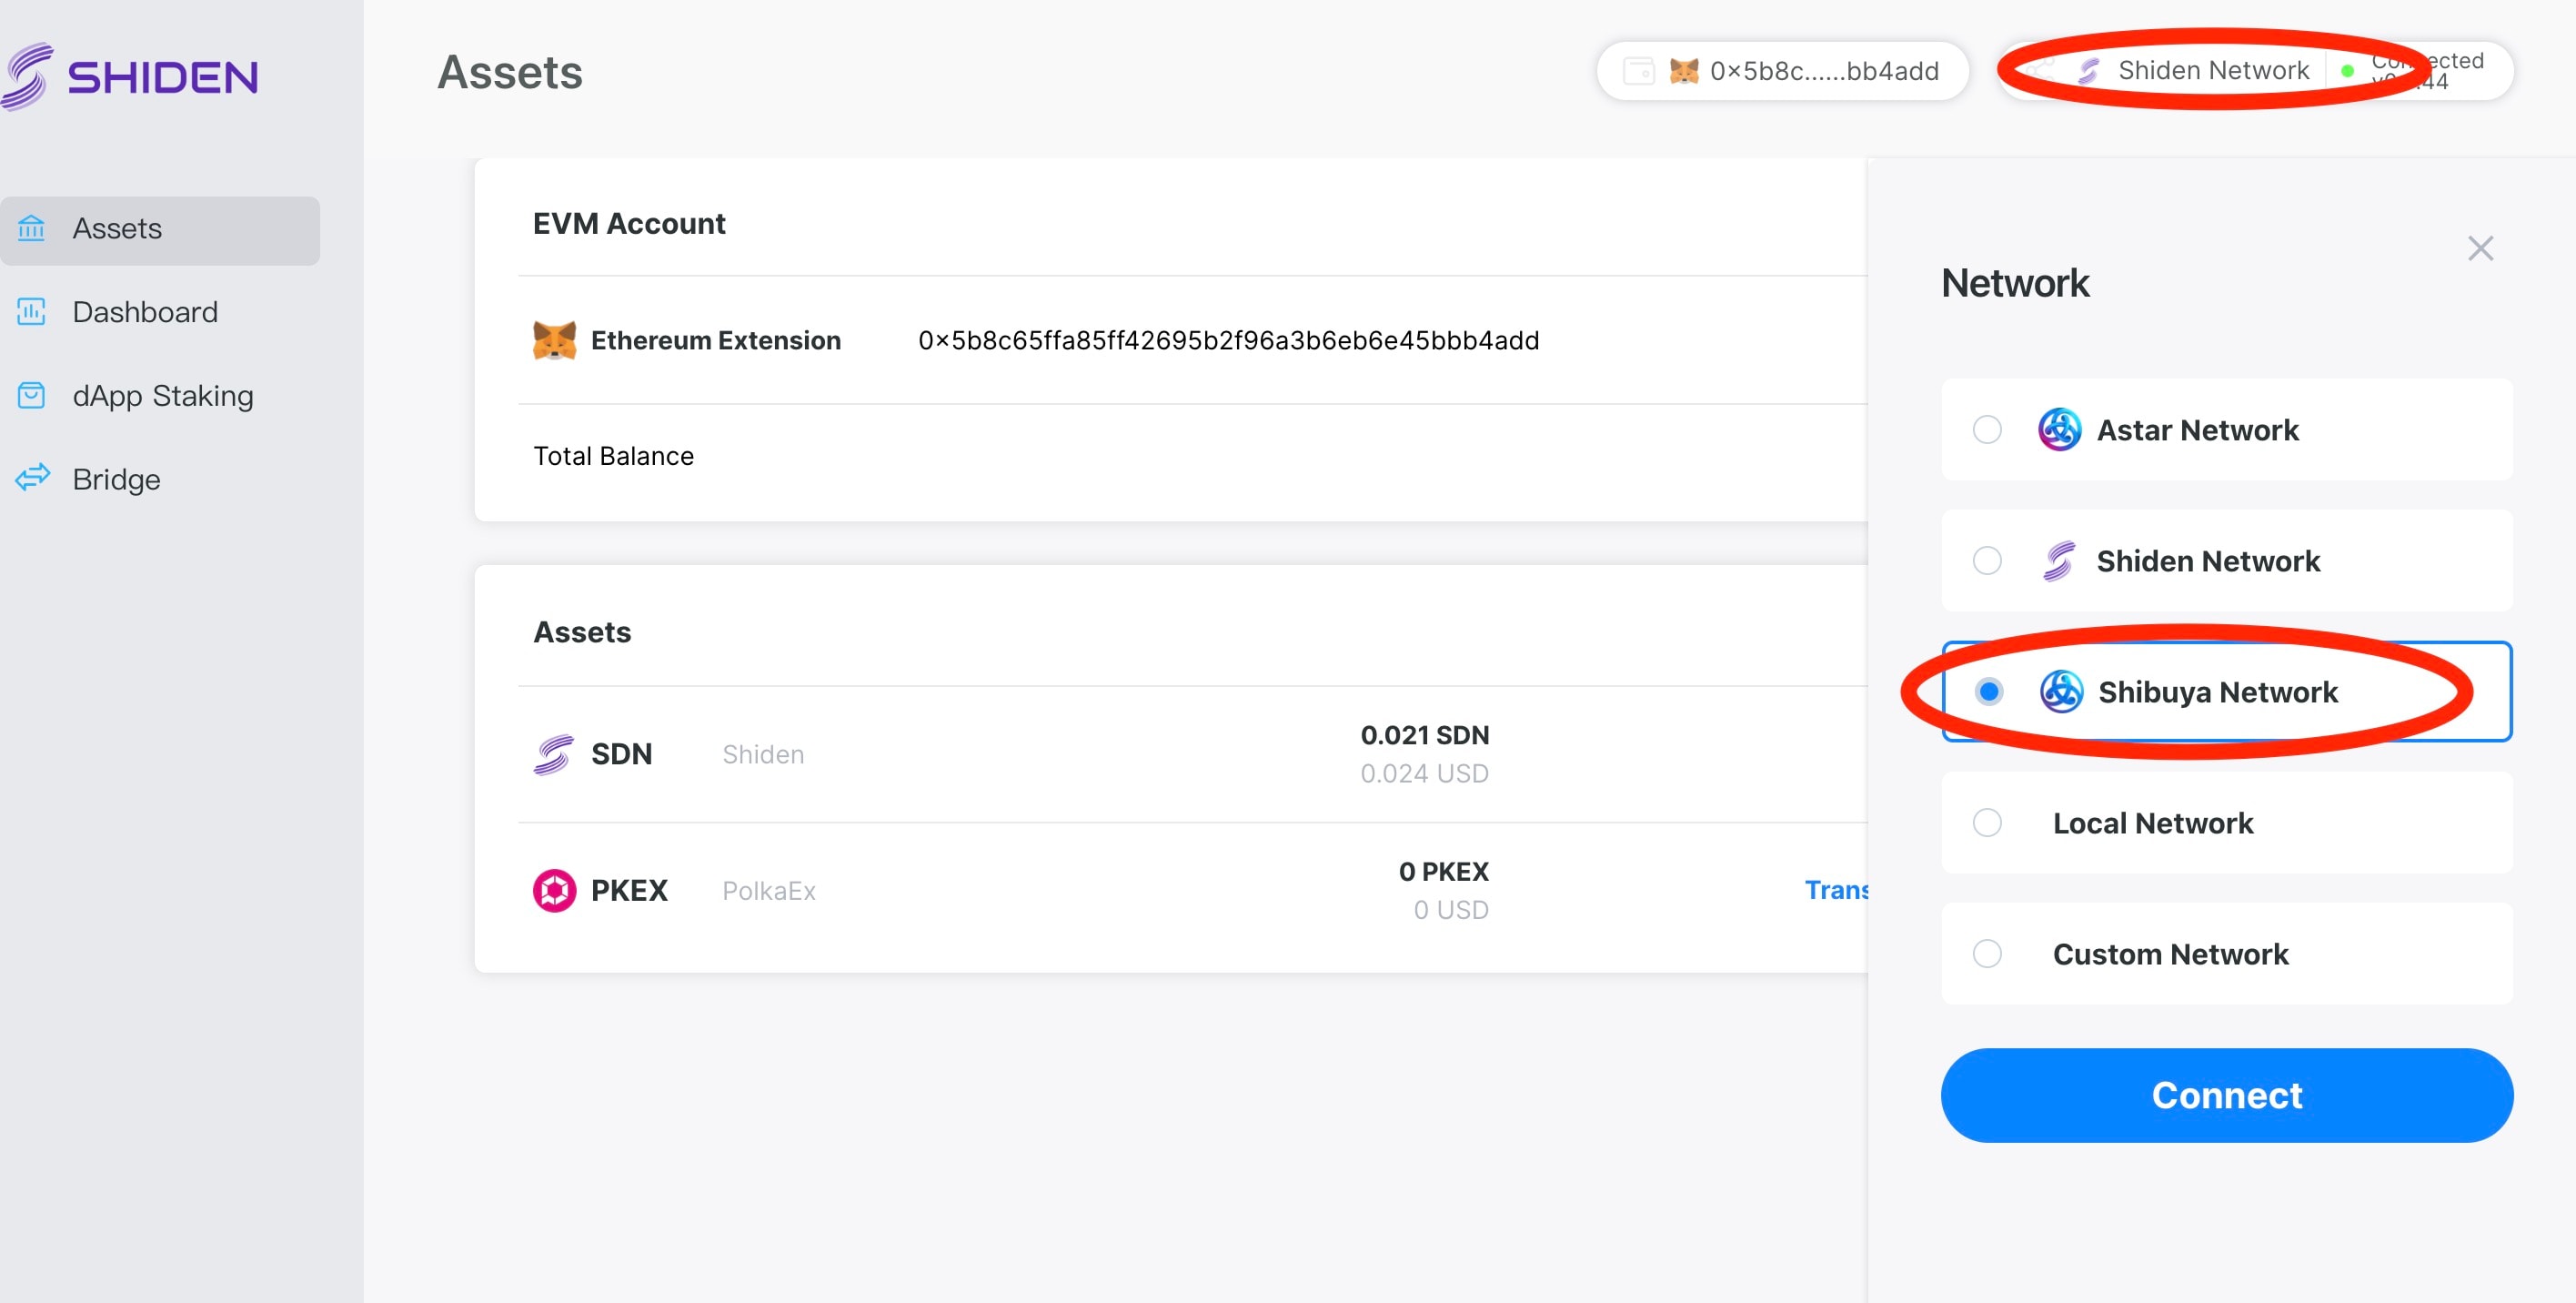Click the Transfer link for PKEX
This screenshot has width=2576, height=1303.
coord(1836,890)
